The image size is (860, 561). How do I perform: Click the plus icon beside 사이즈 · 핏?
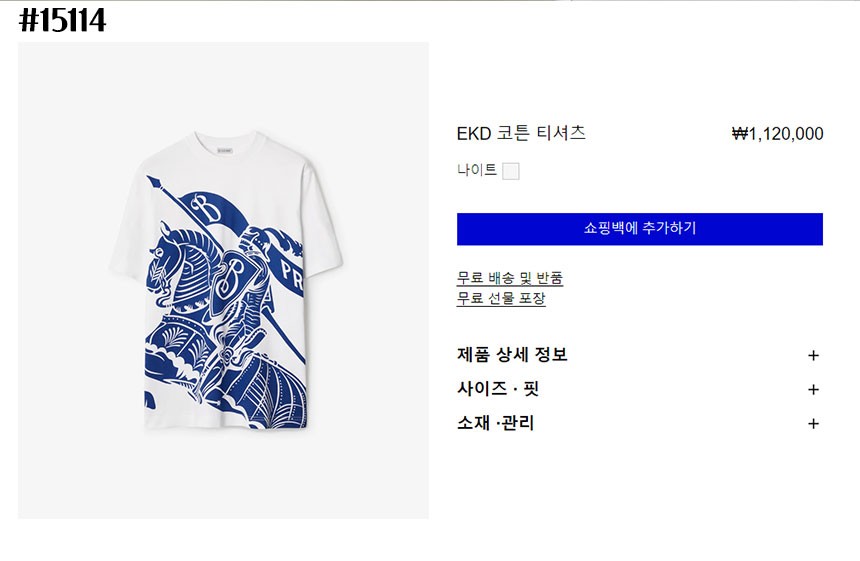pos(813,390)
